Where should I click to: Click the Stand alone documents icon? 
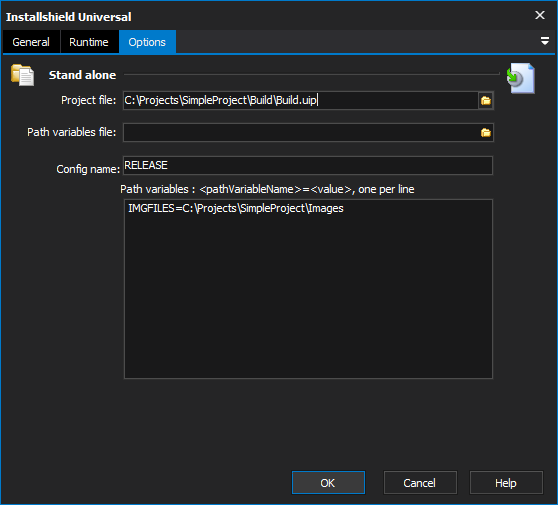tap(22, 75)
